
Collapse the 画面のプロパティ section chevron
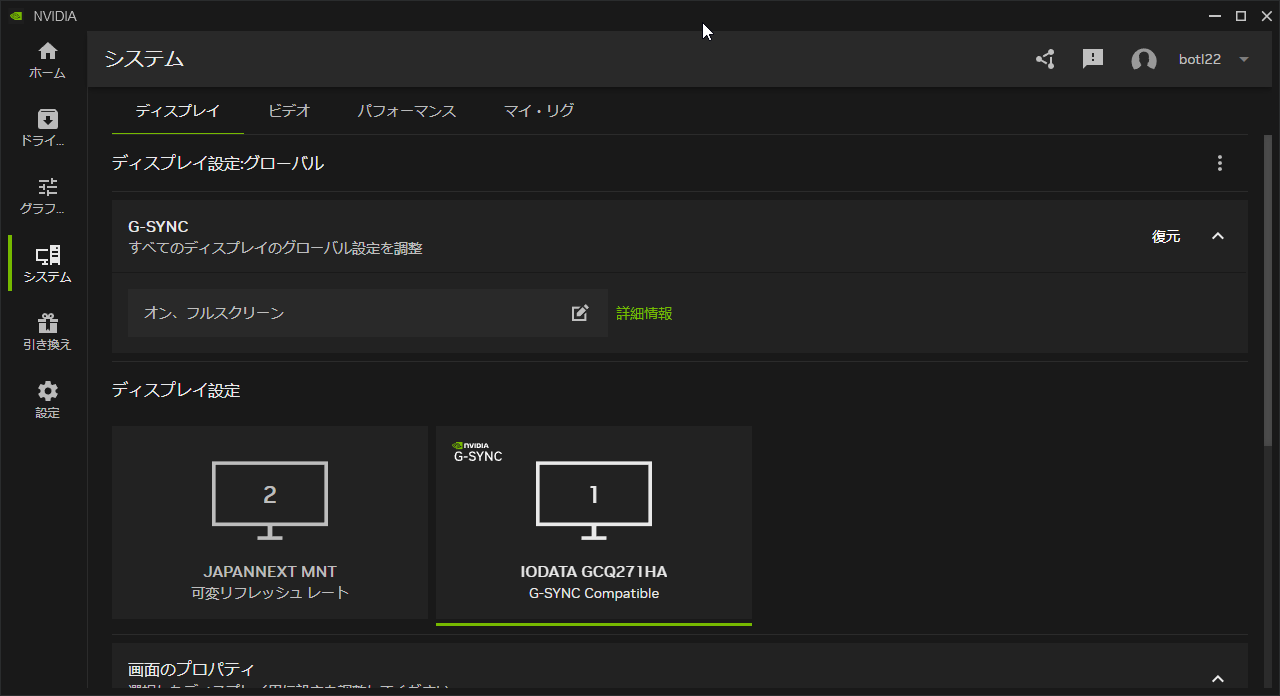(x=1217, y=679)
